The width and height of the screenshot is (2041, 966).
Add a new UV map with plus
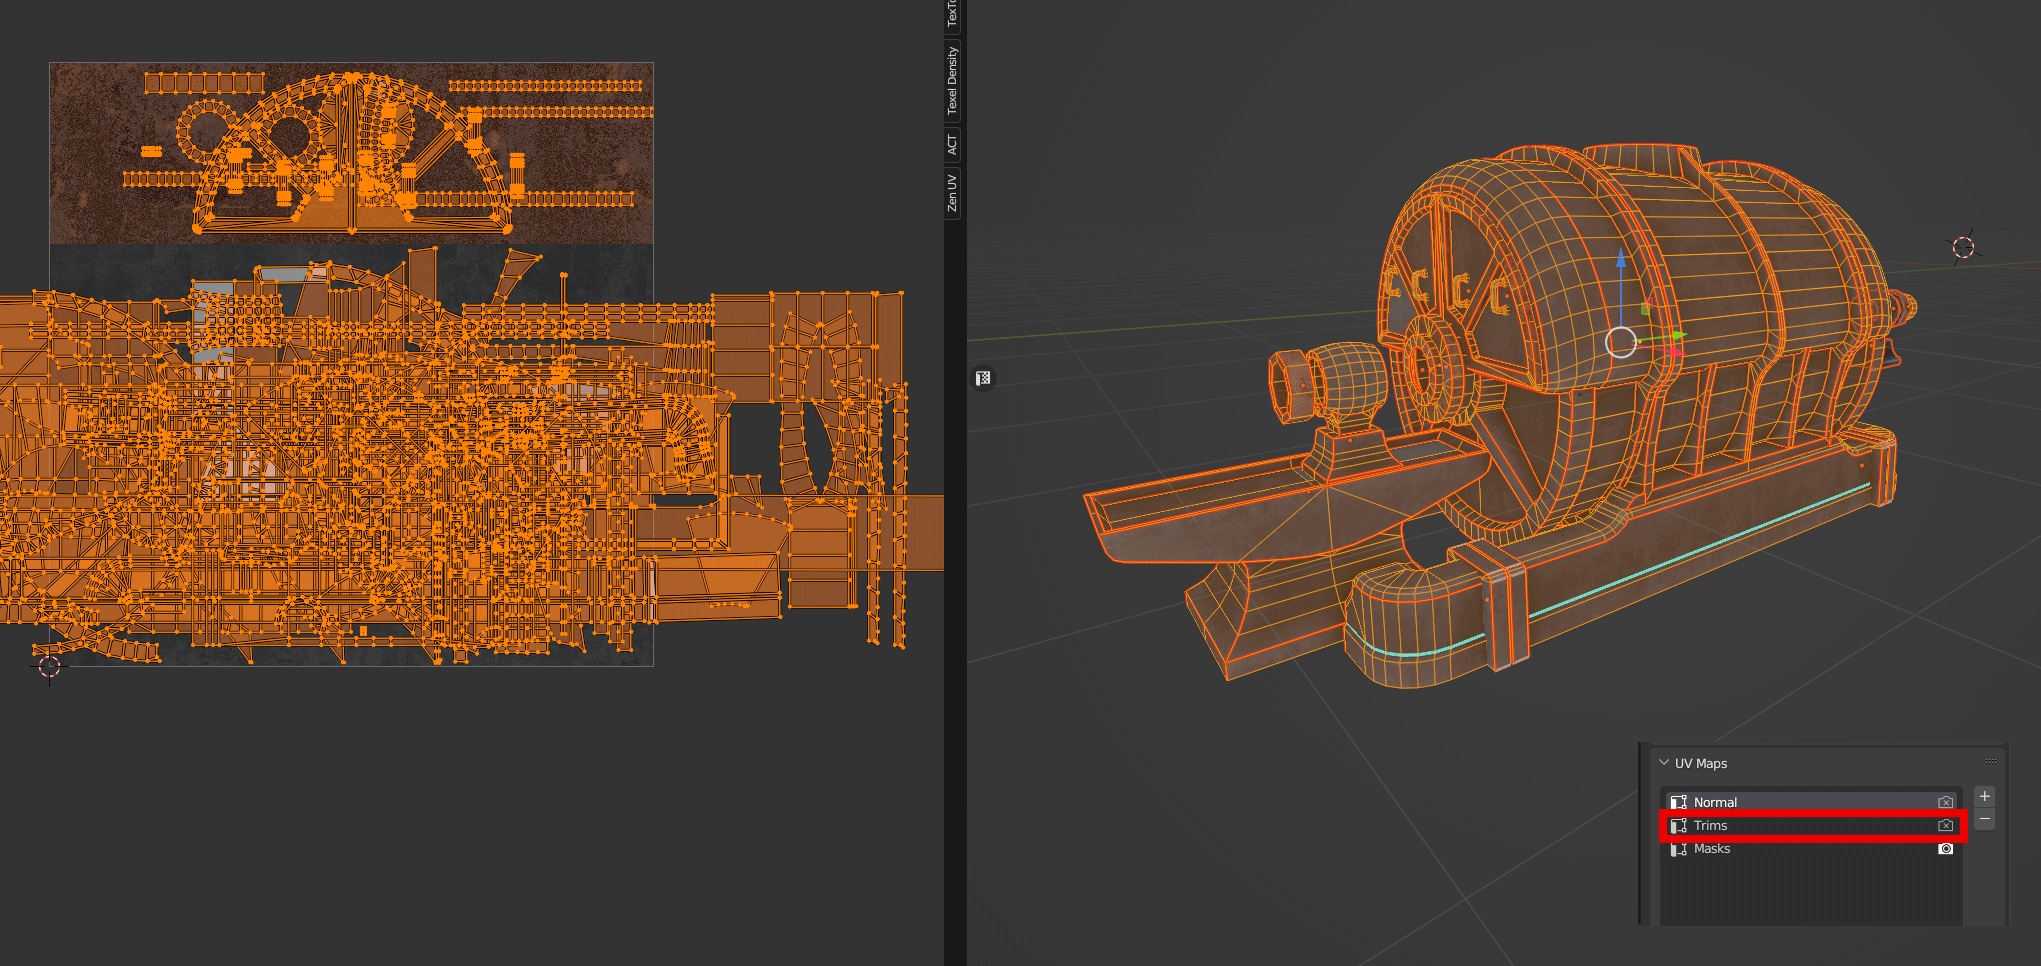[x=1985, y=796]
